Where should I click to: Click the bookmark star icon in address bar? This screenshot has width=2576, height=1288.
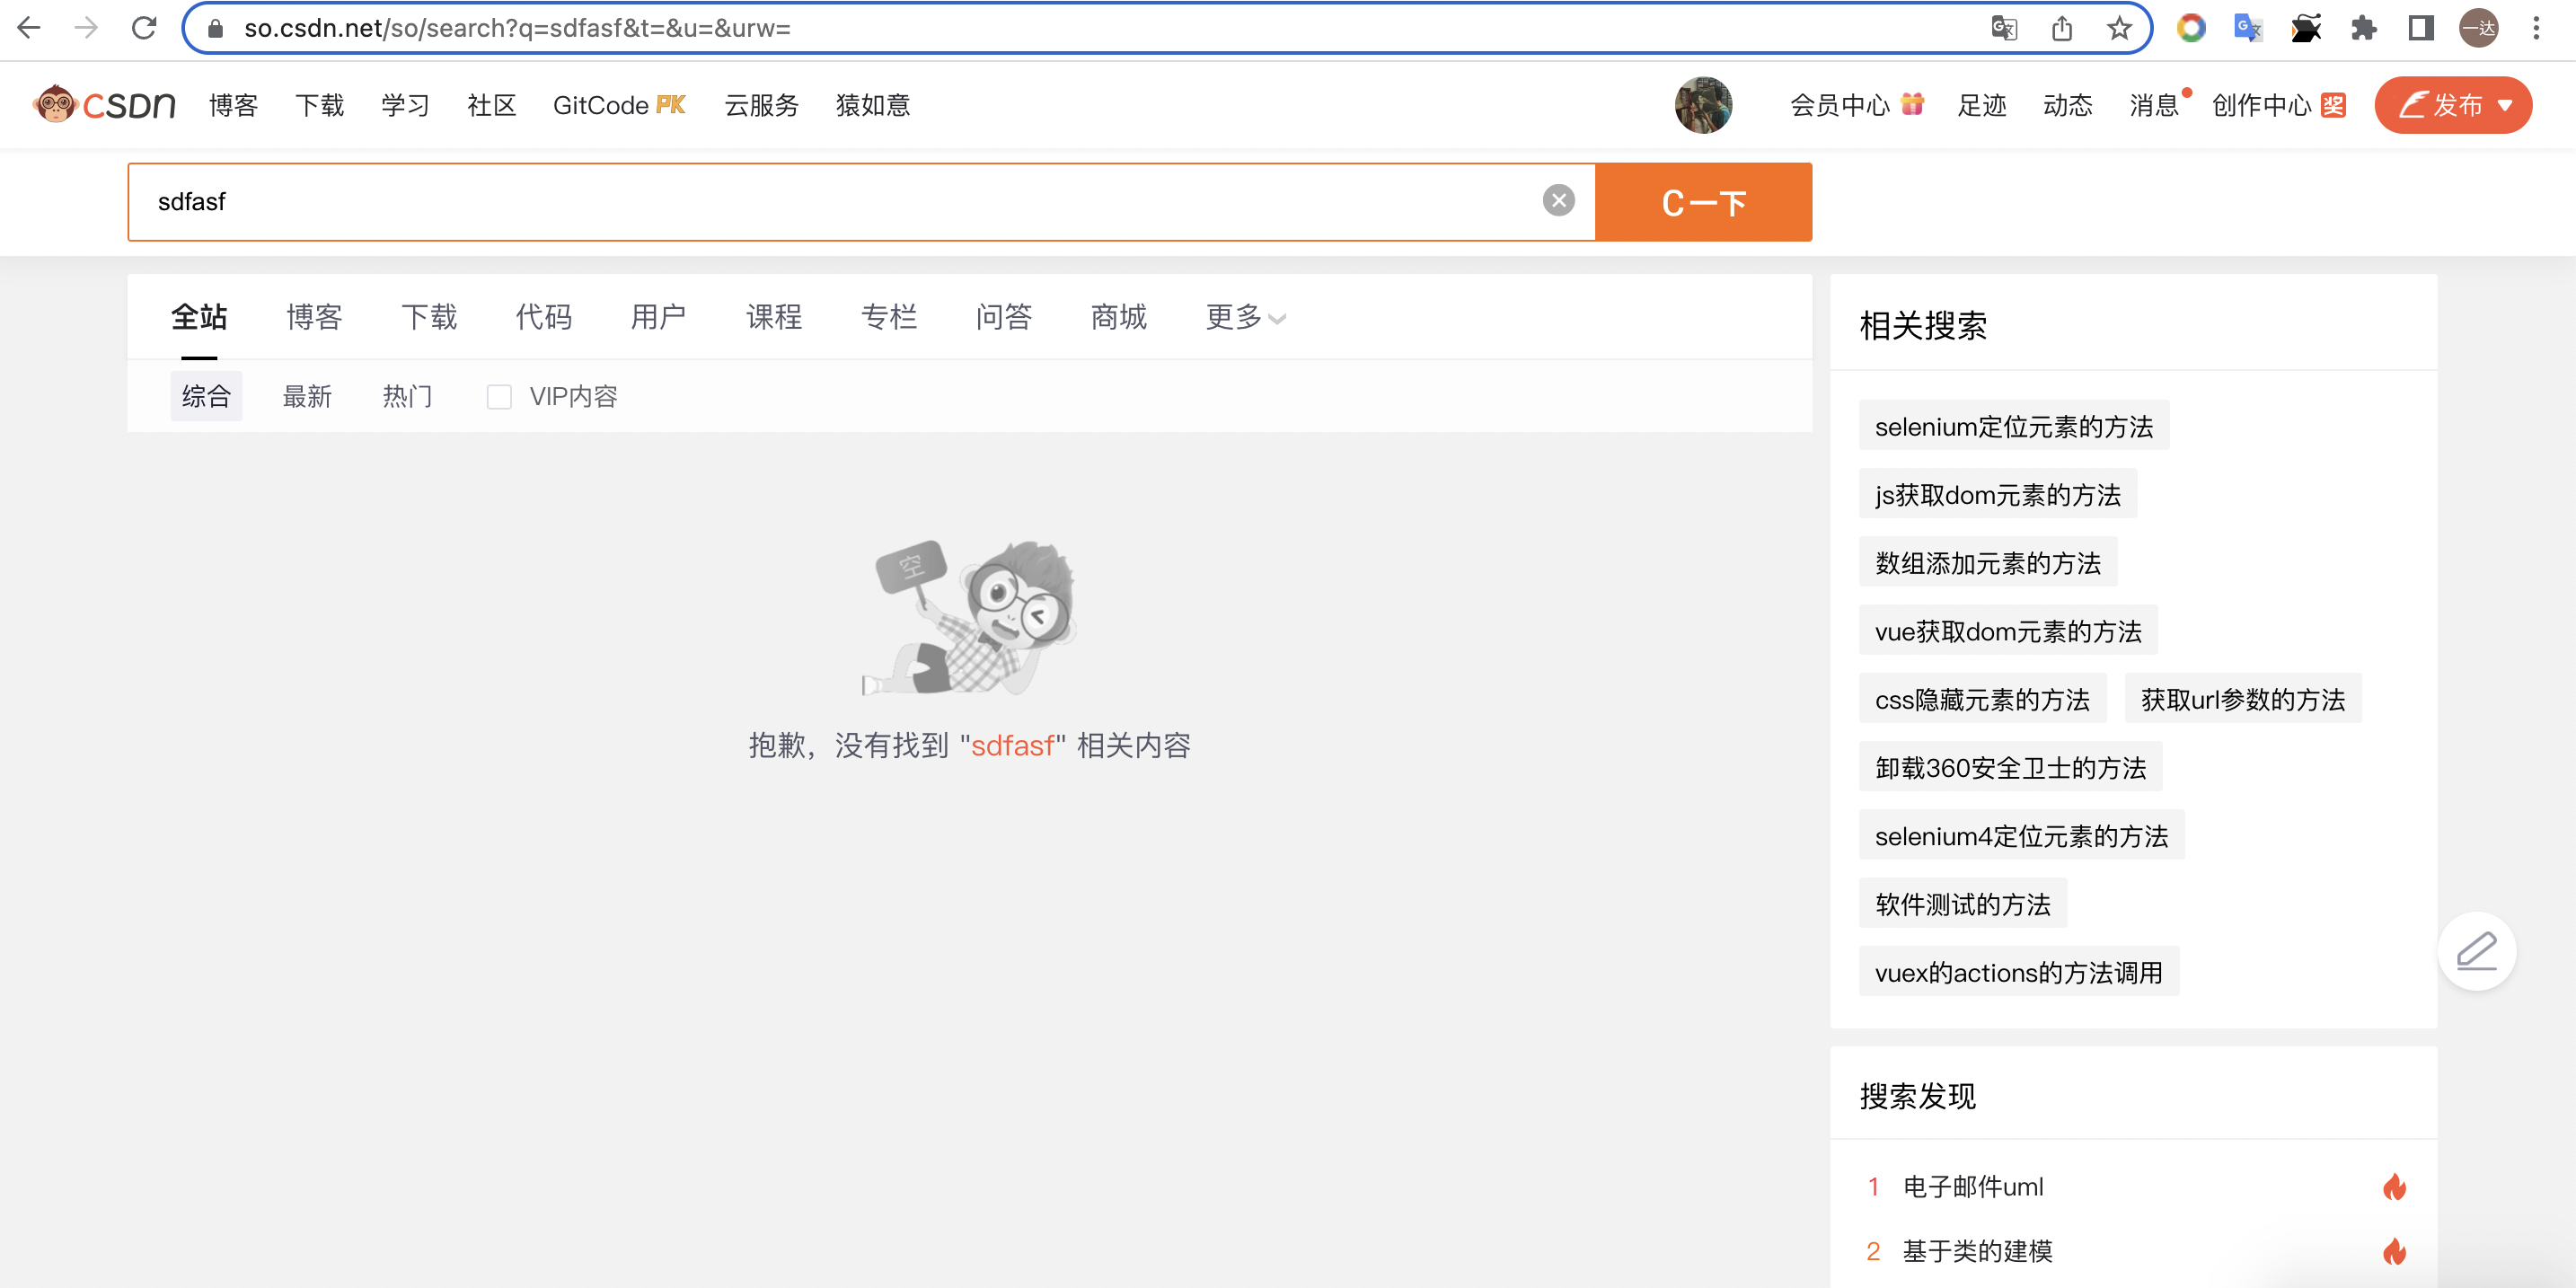tap(2118, 28)
